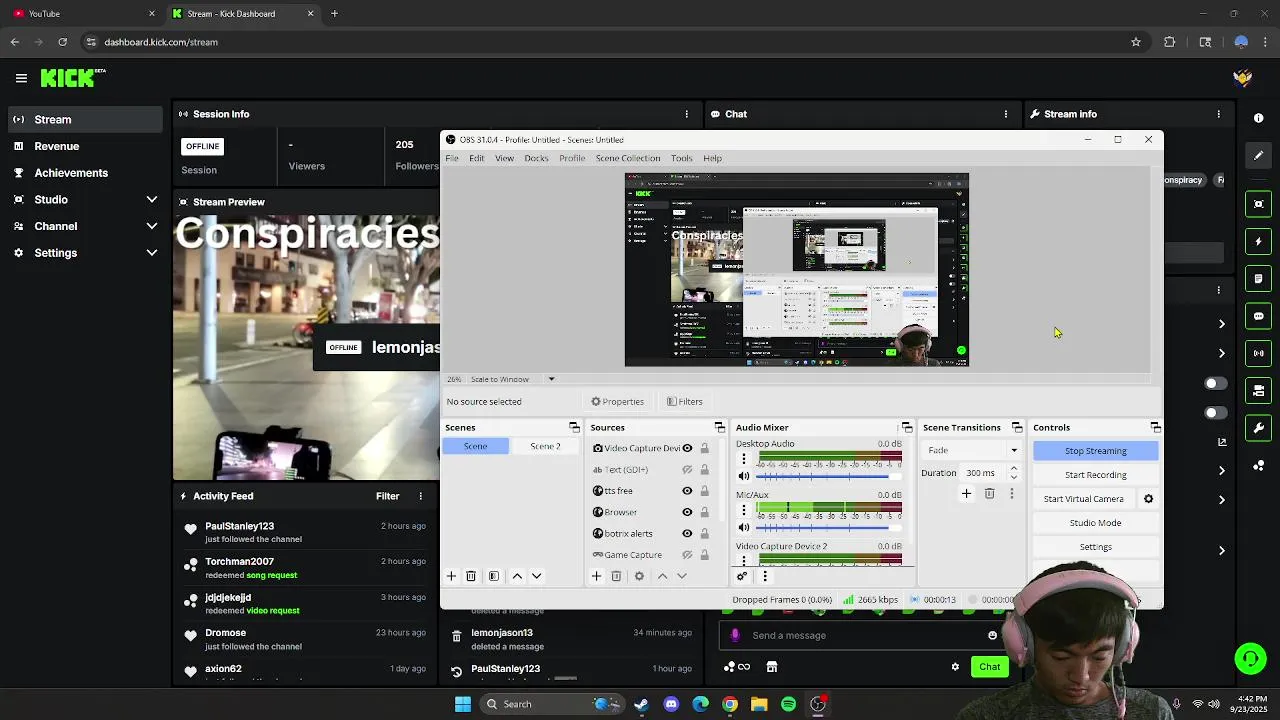Click Stop Streaming button
This screenshot has width=1280, height=720.
click(x=1096, y=451)
